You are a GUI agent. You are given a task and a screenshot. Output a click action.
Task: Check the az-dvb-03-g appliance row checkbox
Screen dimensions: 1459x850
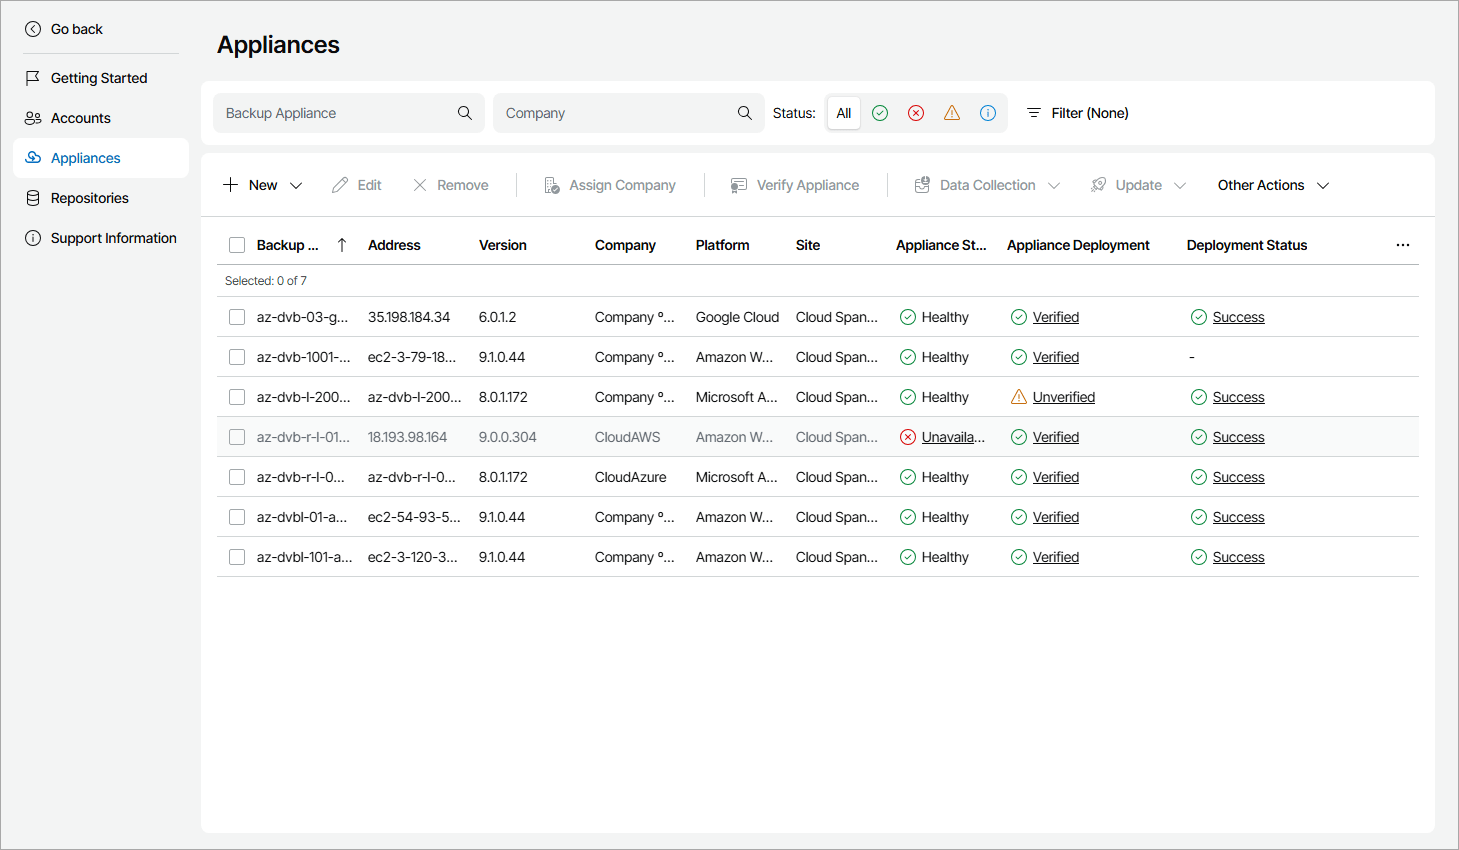237,316
